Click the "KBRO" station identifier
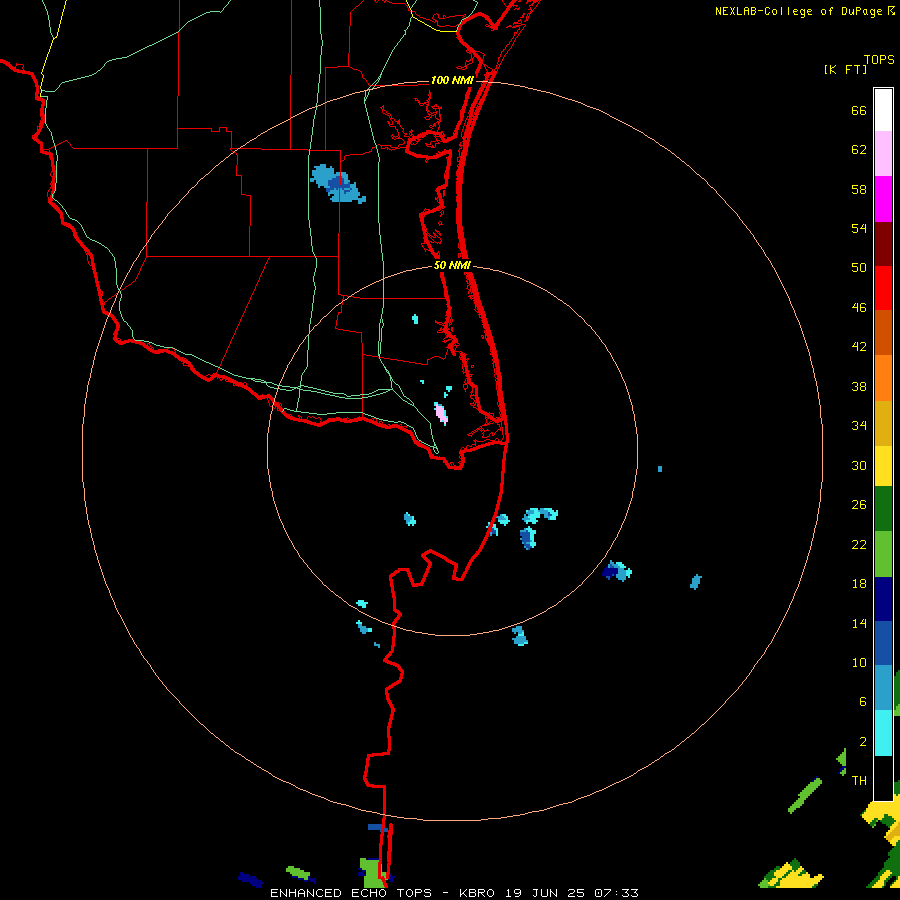 coord(478,893)
